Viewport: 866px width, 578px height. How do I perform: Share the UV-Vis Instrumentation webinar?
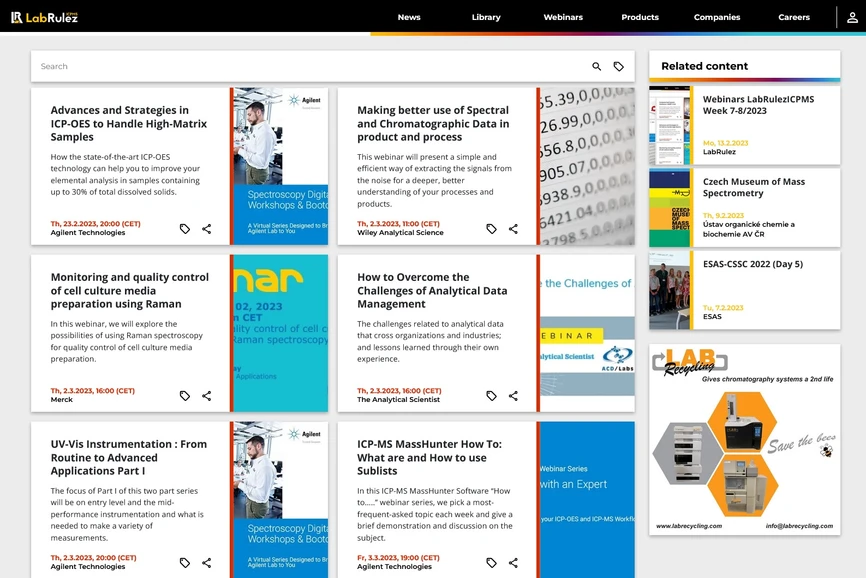point(207,563)
